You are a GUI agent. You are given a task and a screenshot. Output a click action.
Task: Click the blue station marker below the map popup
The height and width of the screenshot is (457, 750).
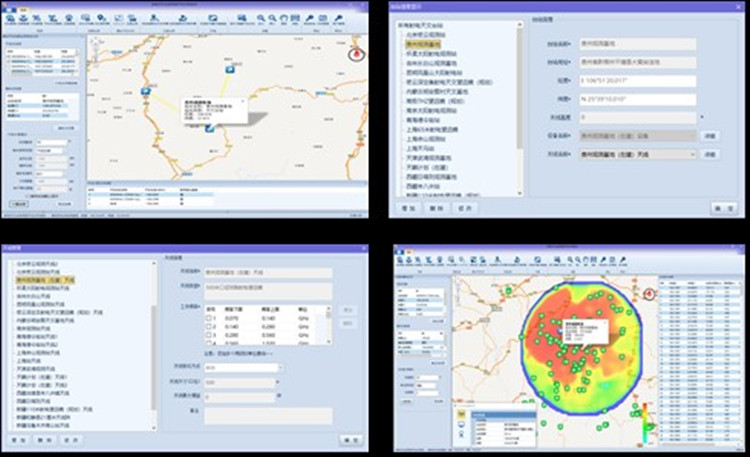(210, 129)
